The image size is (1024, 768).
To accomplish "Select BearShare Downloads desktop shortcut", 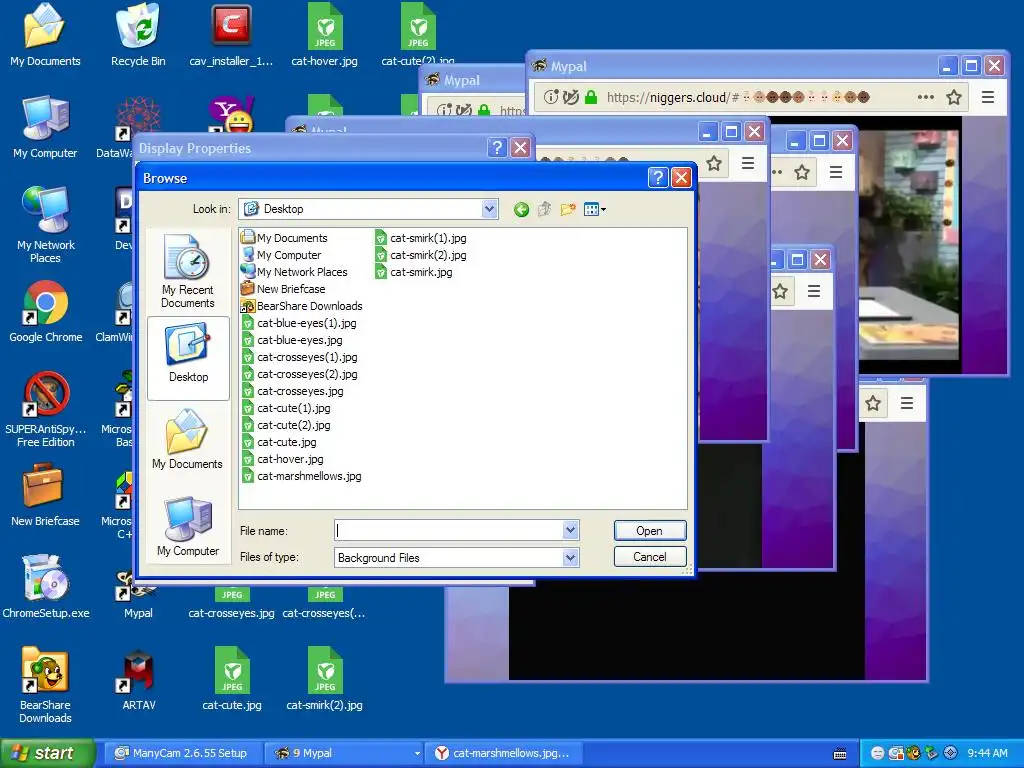I will click(x=45, y=685).
